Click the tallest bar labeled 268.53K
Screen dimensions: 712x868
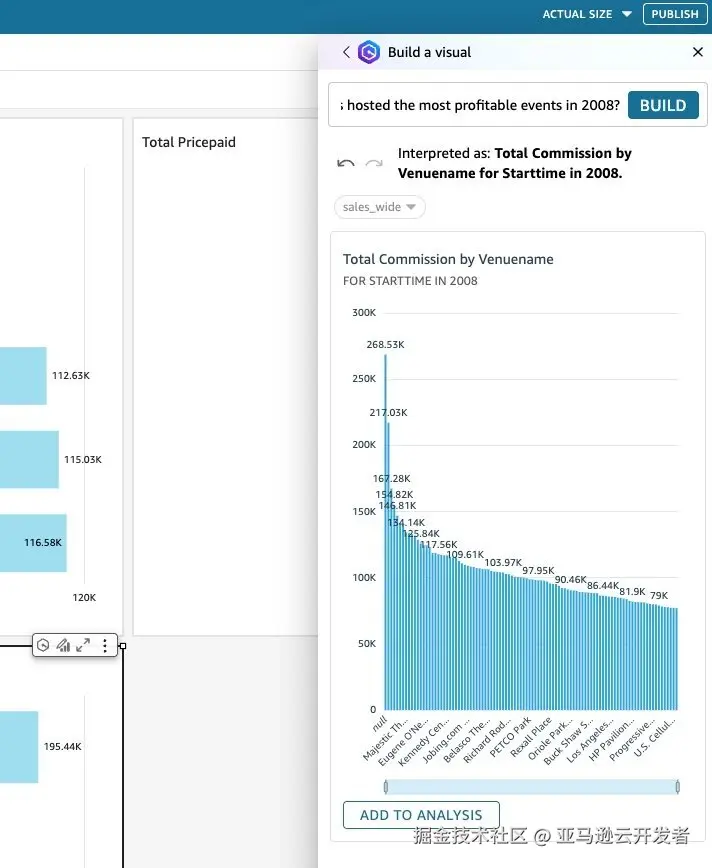pos(385,530)
